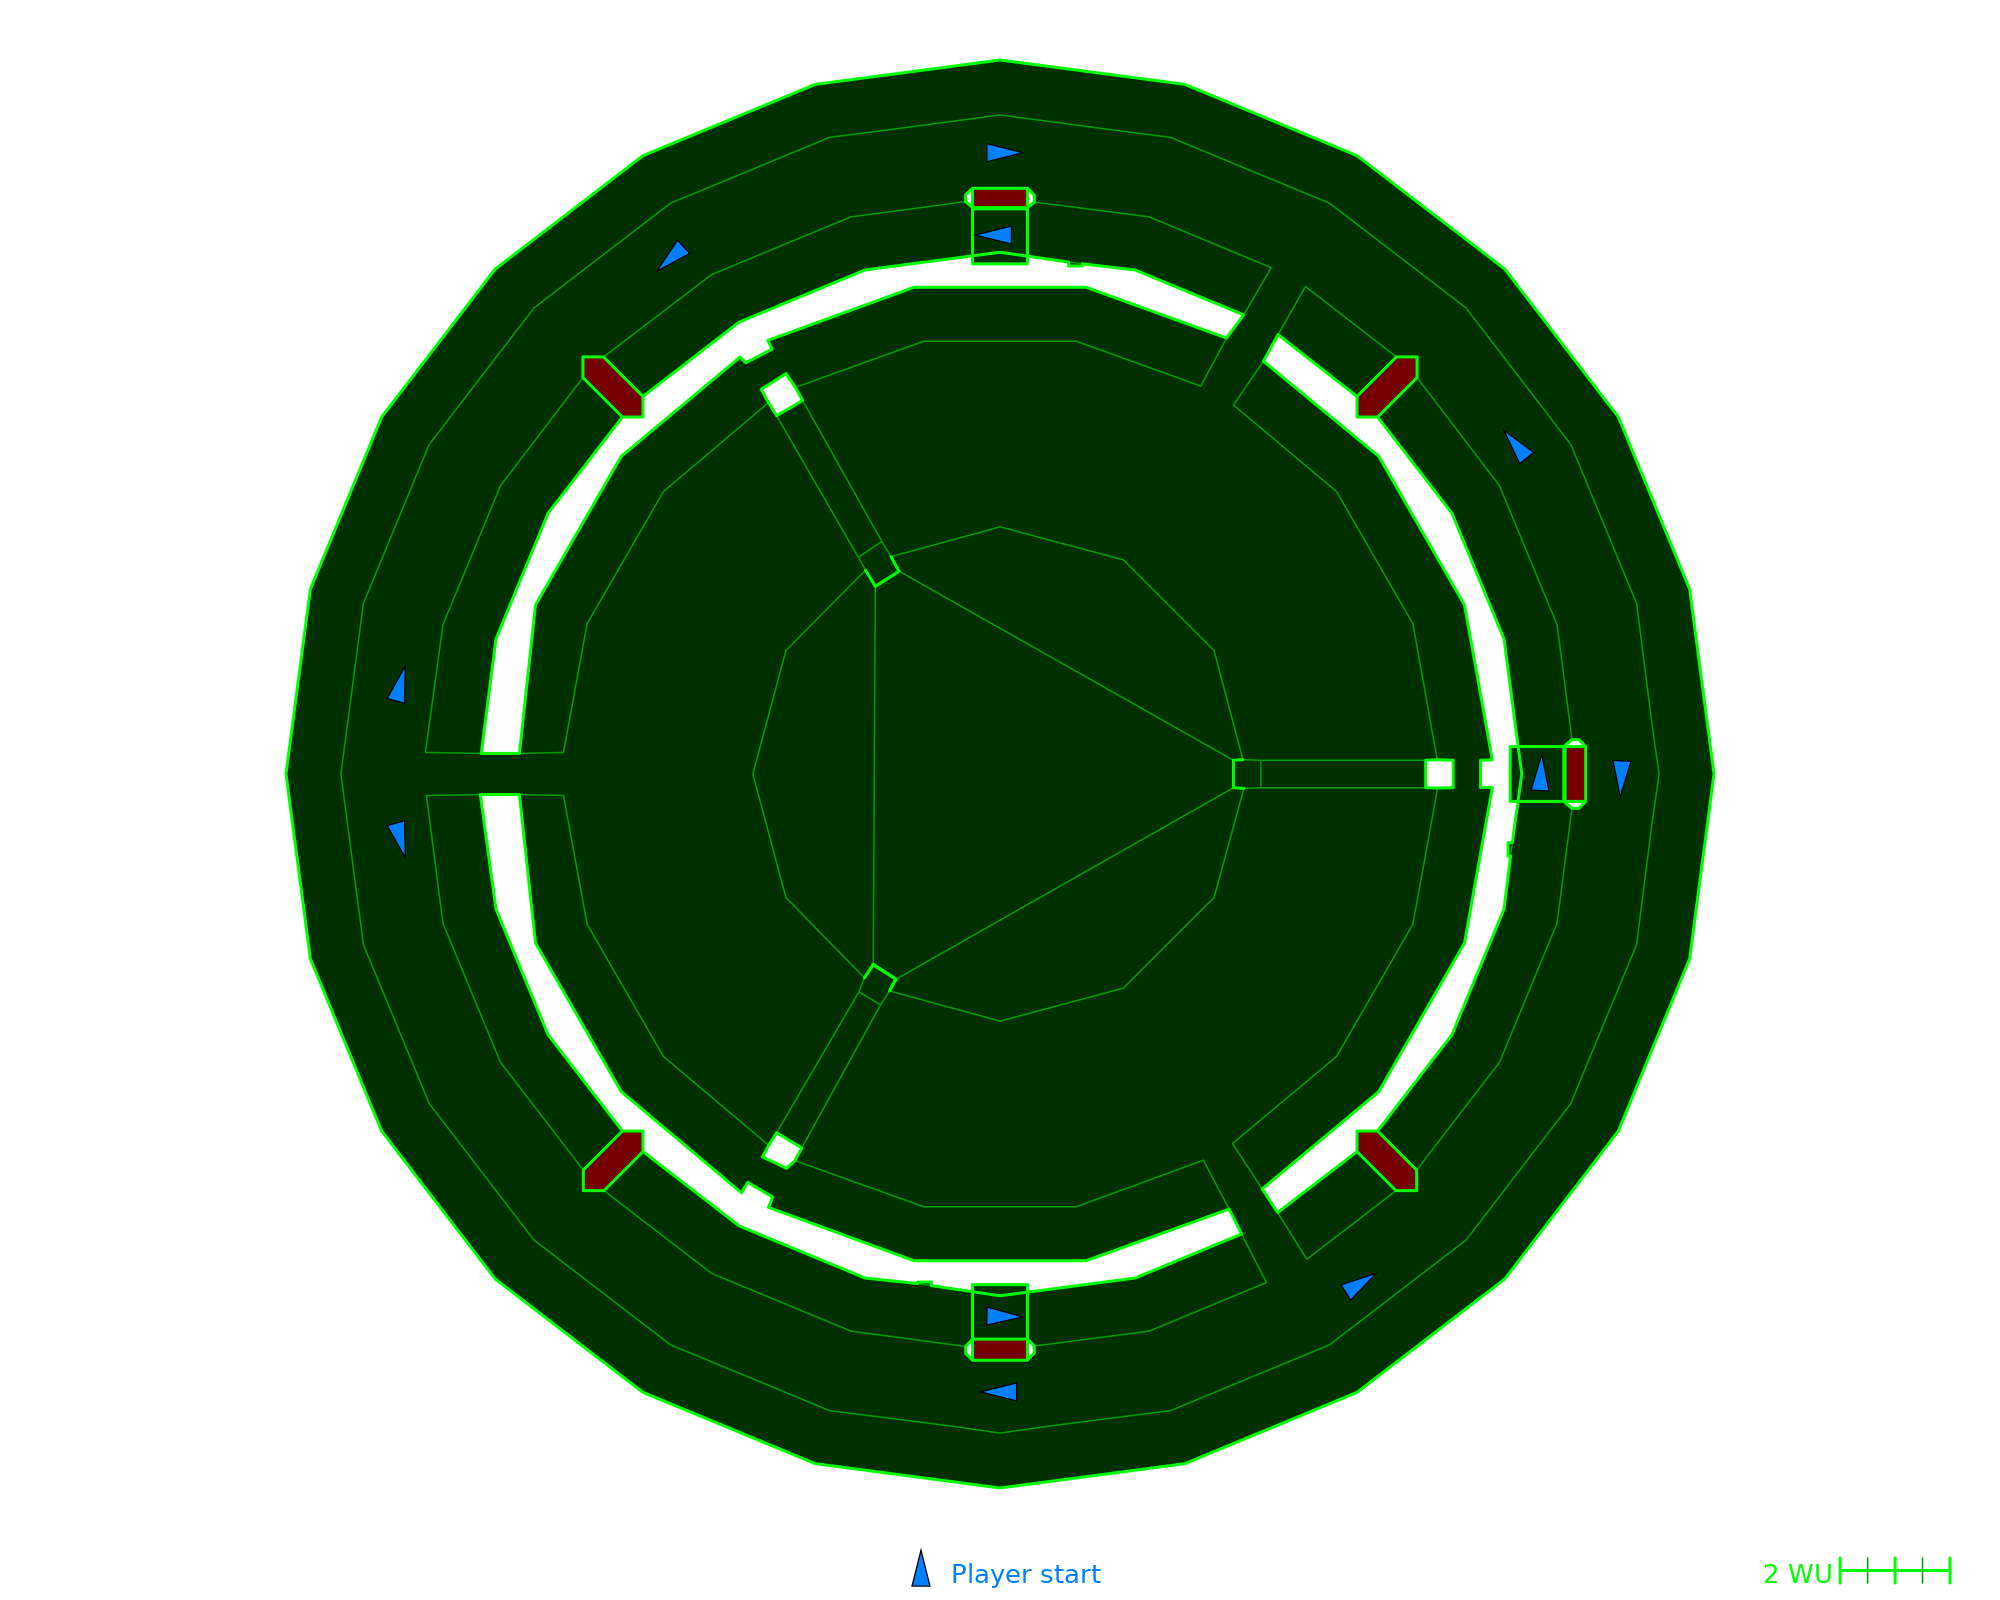This screenshot has height=1600, width=2000.
Task: Click the lower-right diagonal player start arrow
Action: pos(1357,1286)
